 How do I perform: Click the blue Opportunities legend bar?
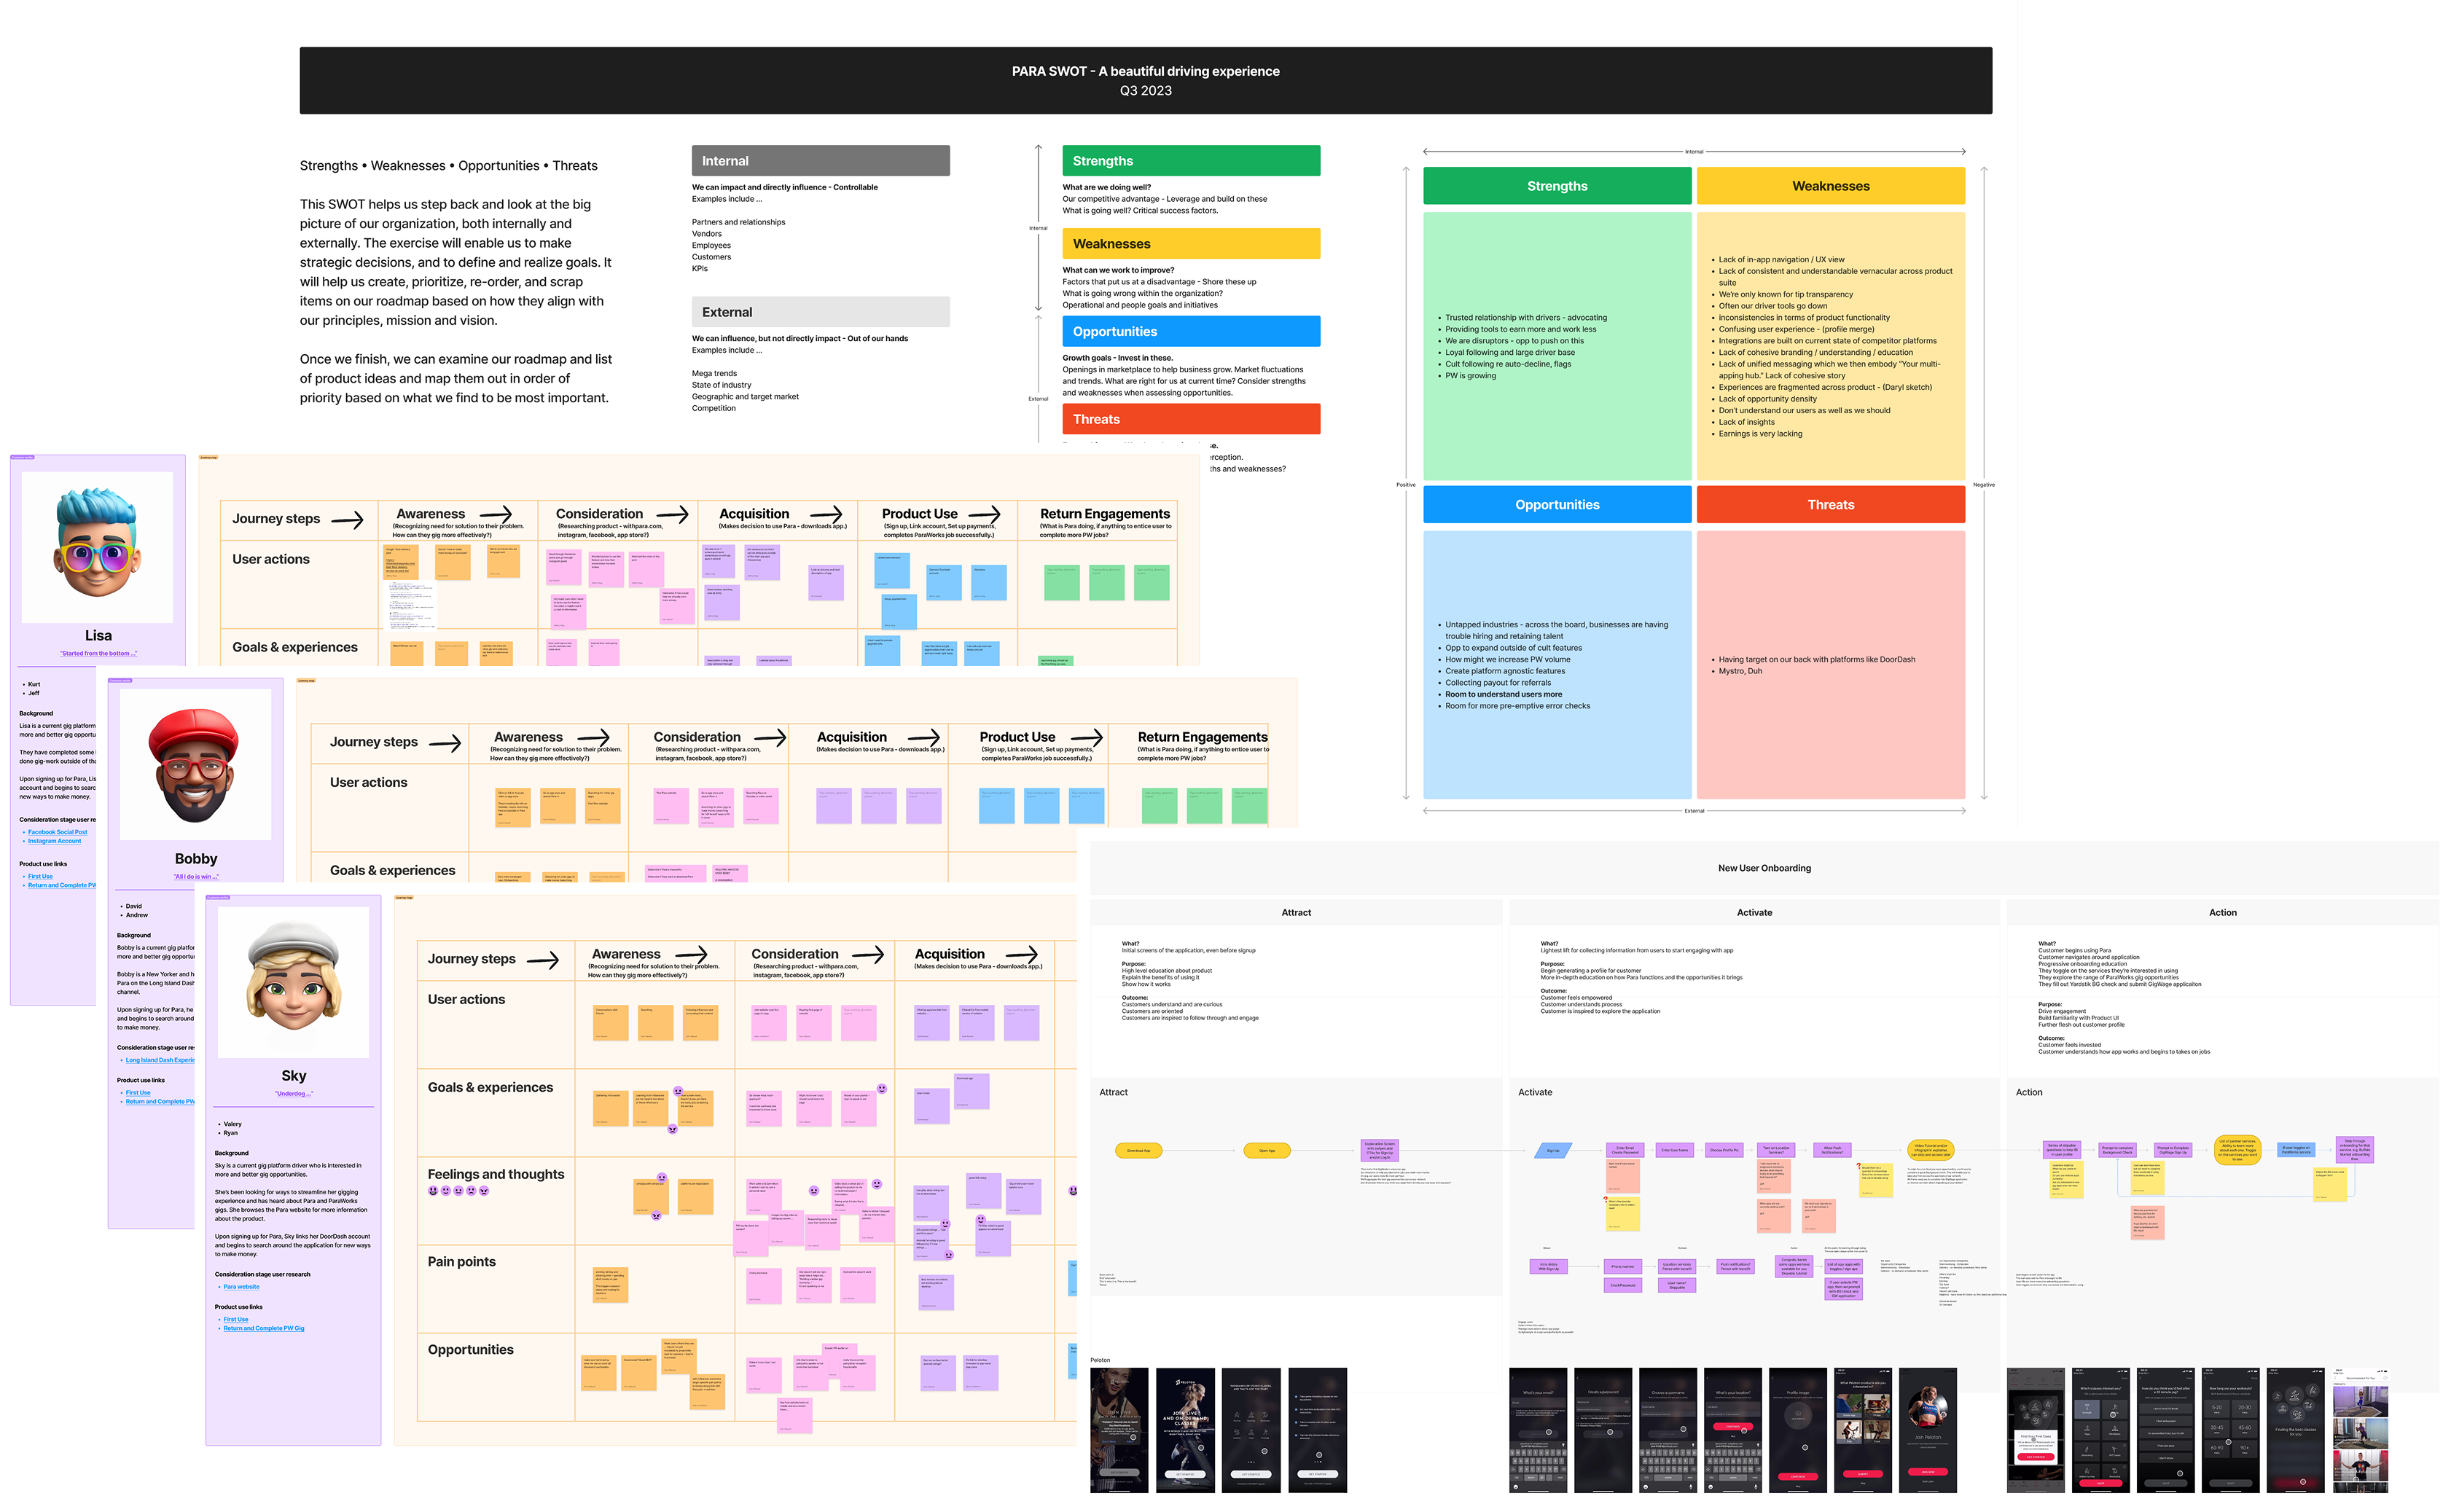tap(1190, 332)
